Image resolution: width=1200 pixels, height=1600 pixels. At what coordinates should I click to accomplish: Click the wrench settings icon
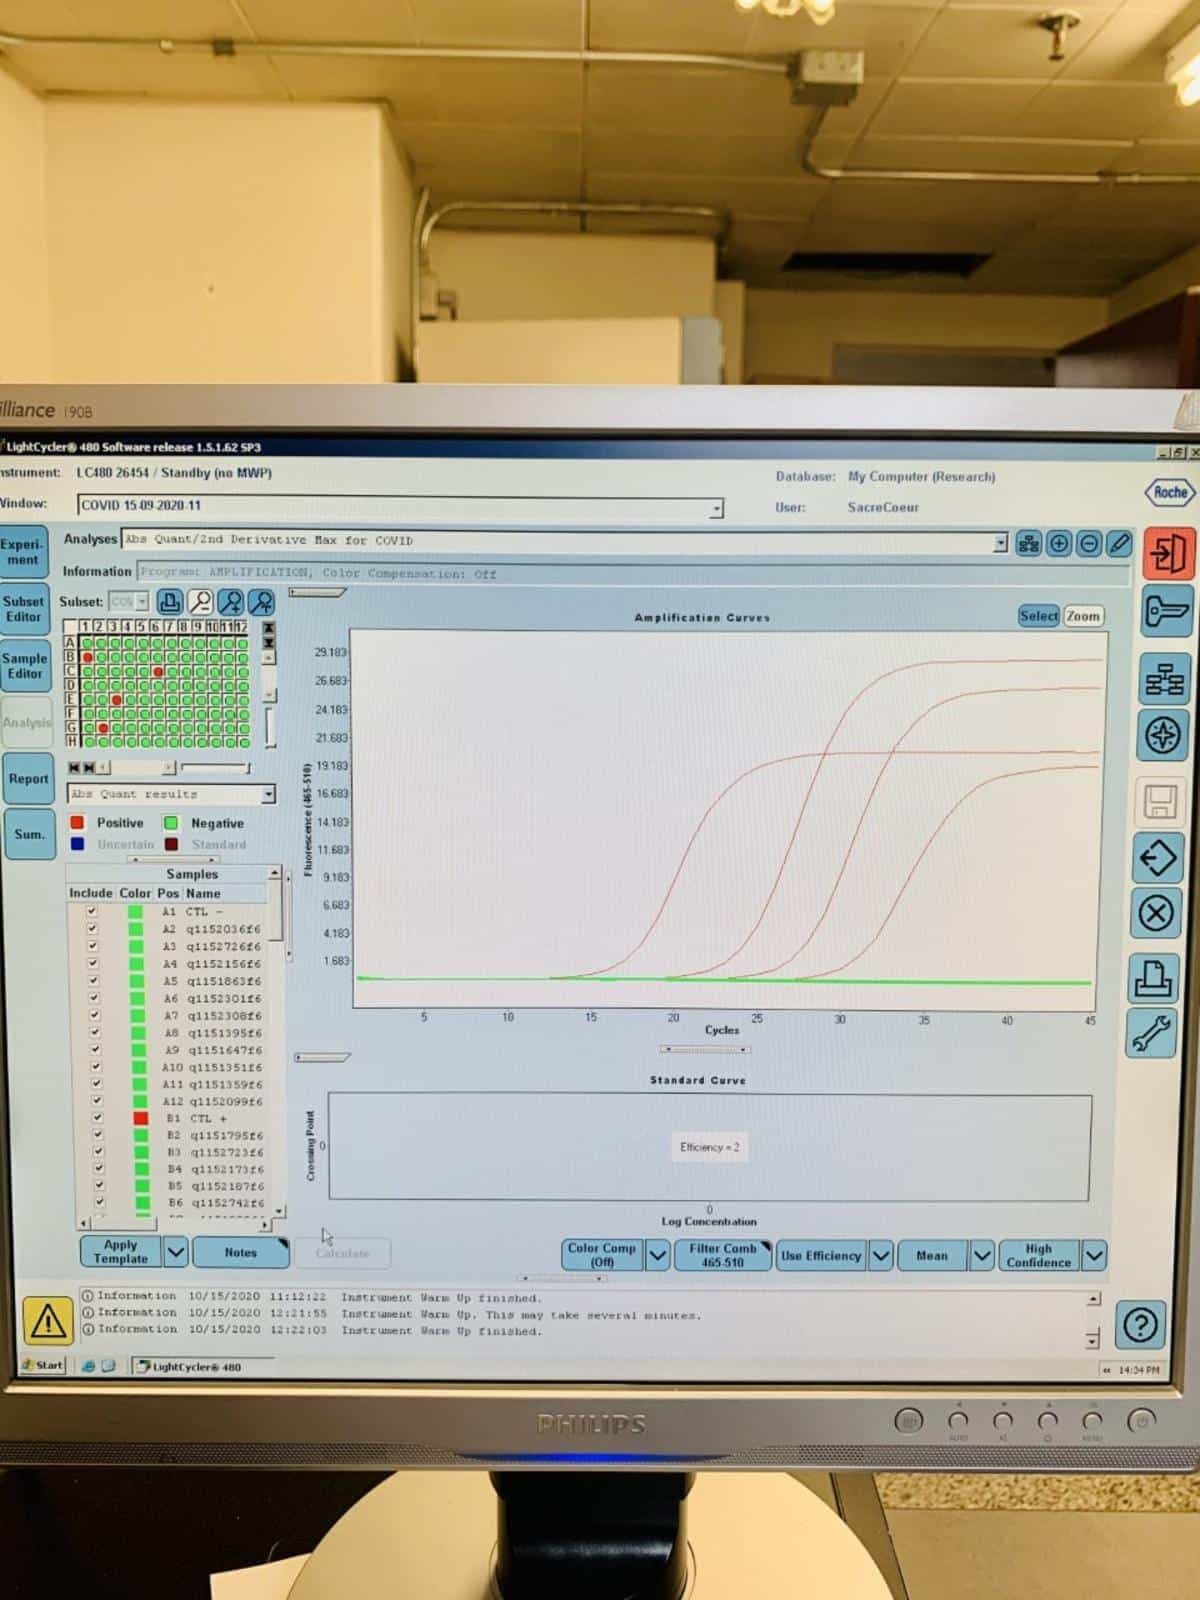click(1153, 1034)
